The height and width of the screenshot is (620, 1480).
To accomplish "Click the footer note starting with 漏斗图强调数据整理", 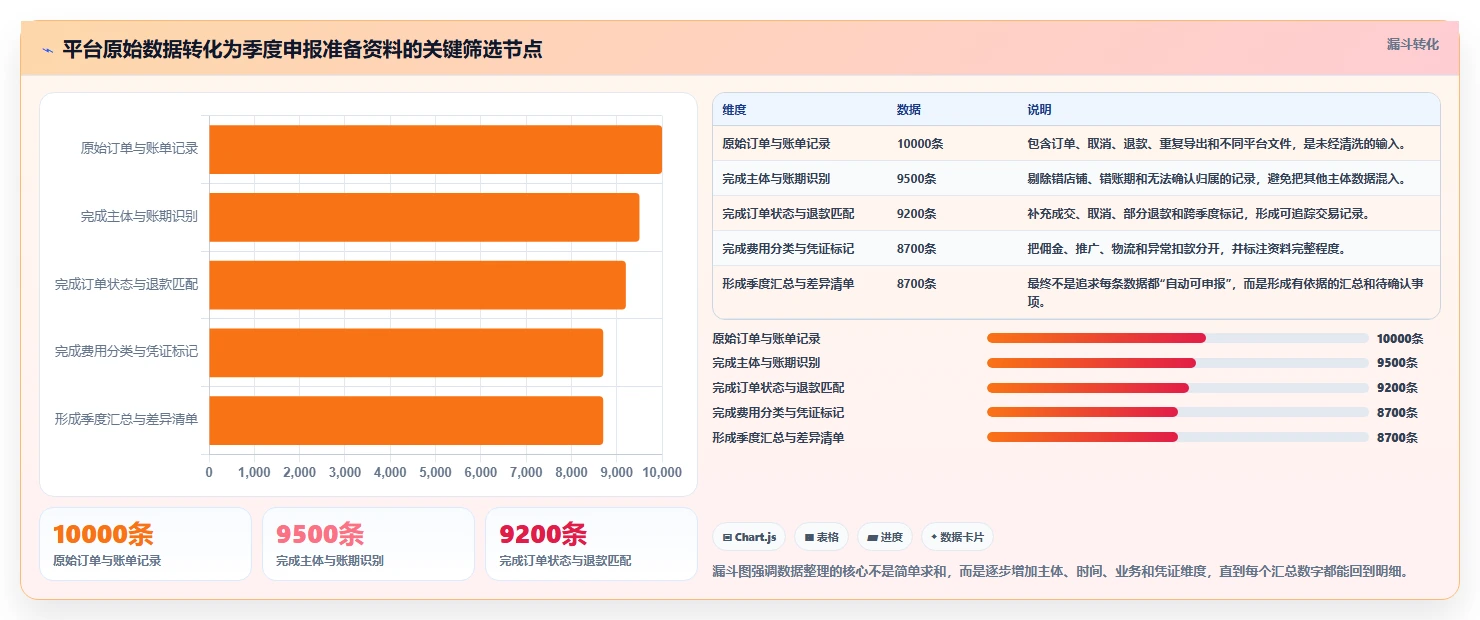I will [x=1060, y=572].
